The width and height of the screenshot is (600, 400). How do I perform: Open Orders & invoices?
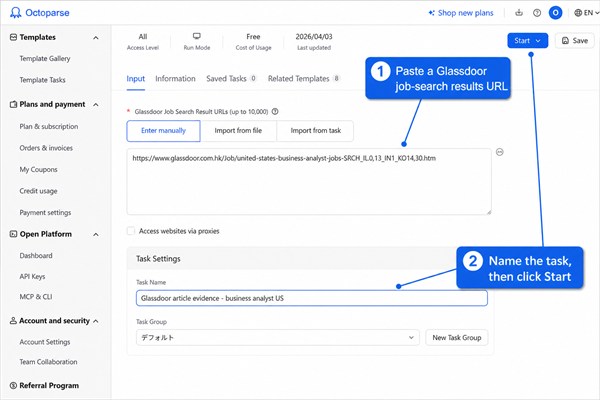(x=46, y=148)
